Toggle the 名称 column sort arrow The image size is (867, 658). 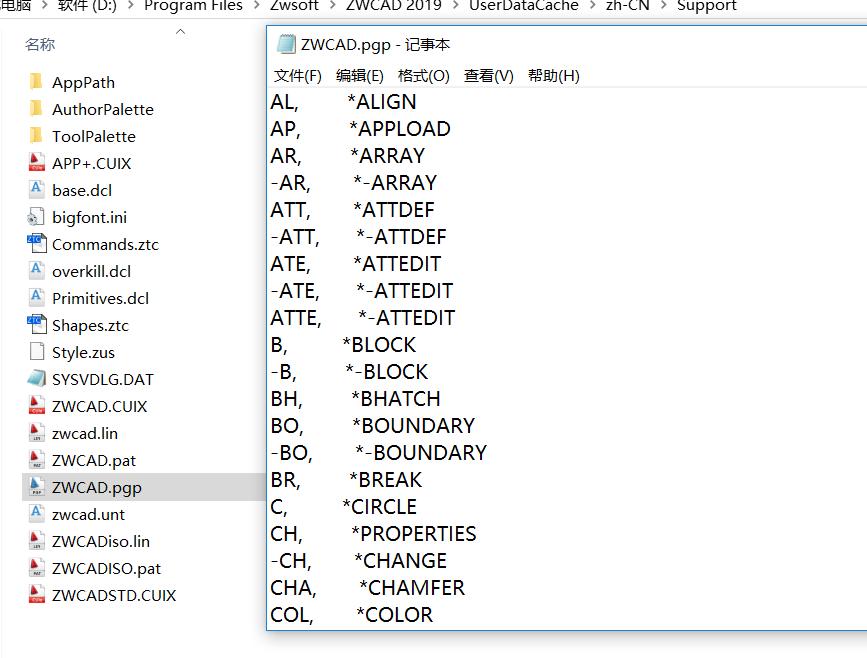click(180, 33)
